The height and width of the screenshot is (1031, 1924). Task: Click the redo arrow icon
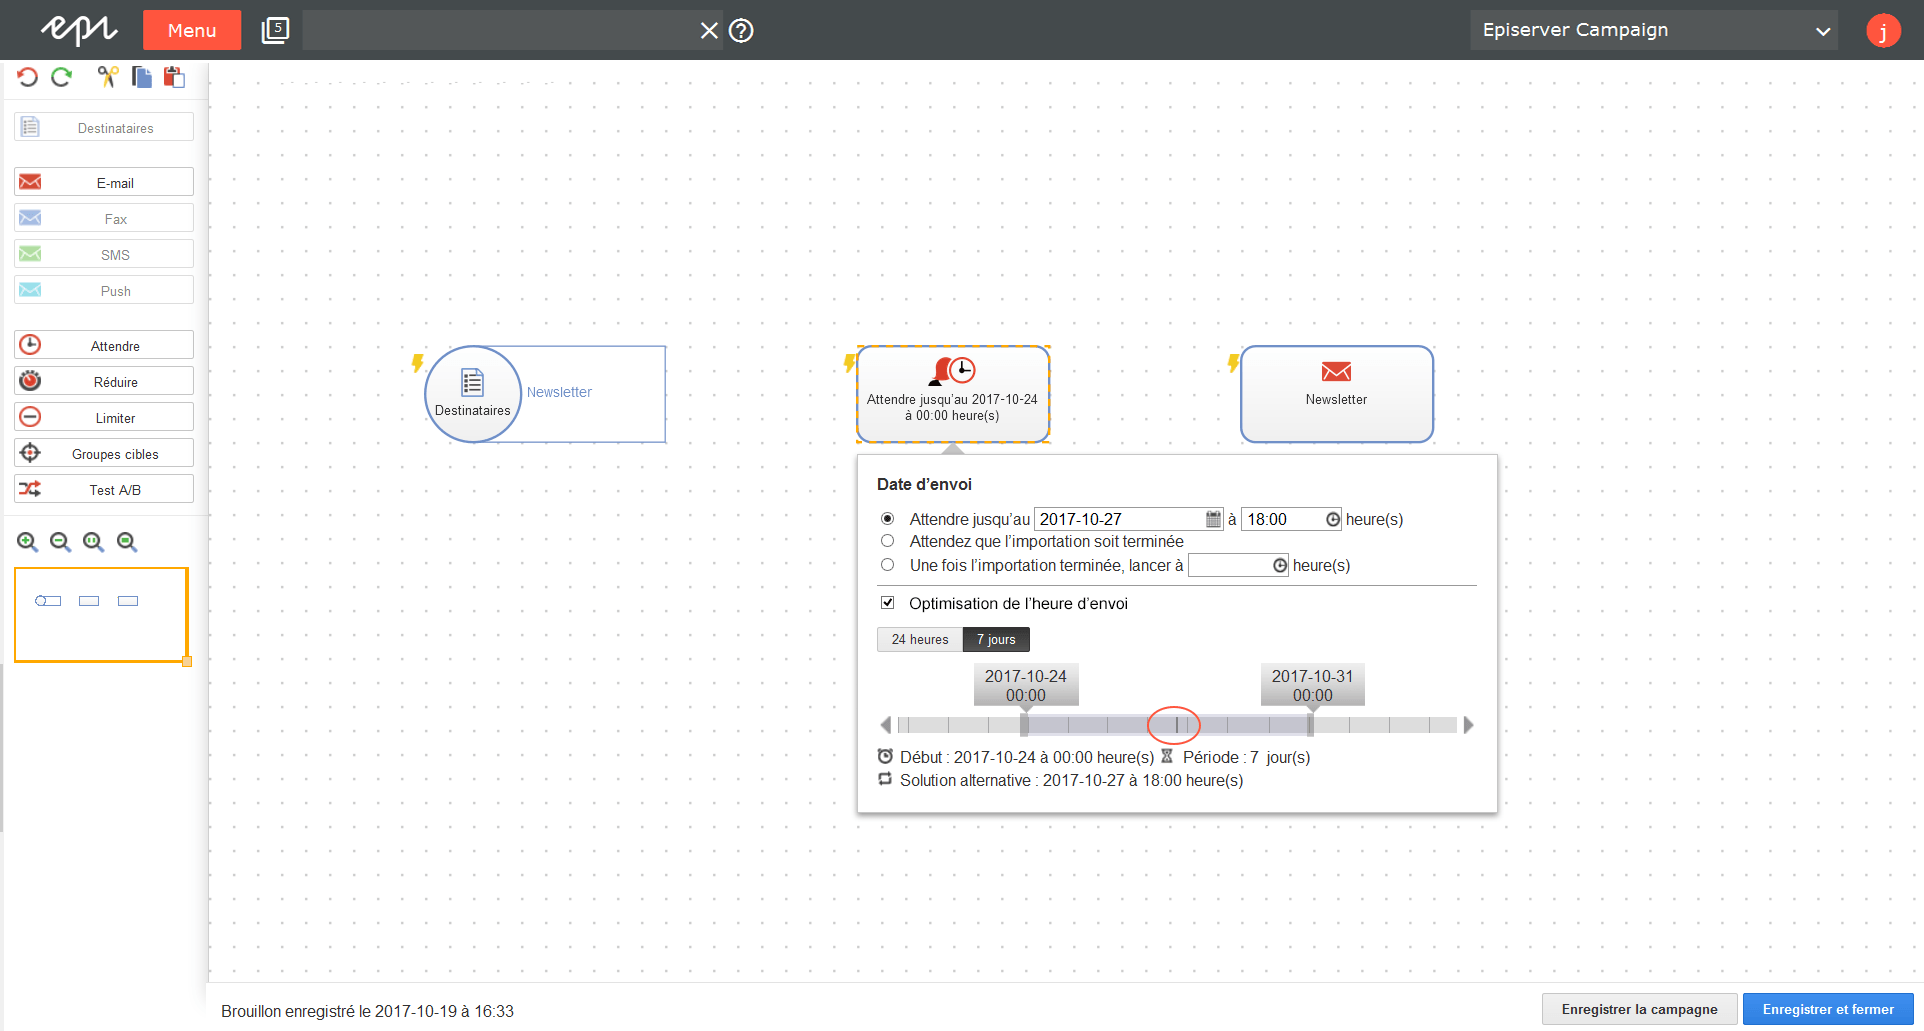pos(62,77)
